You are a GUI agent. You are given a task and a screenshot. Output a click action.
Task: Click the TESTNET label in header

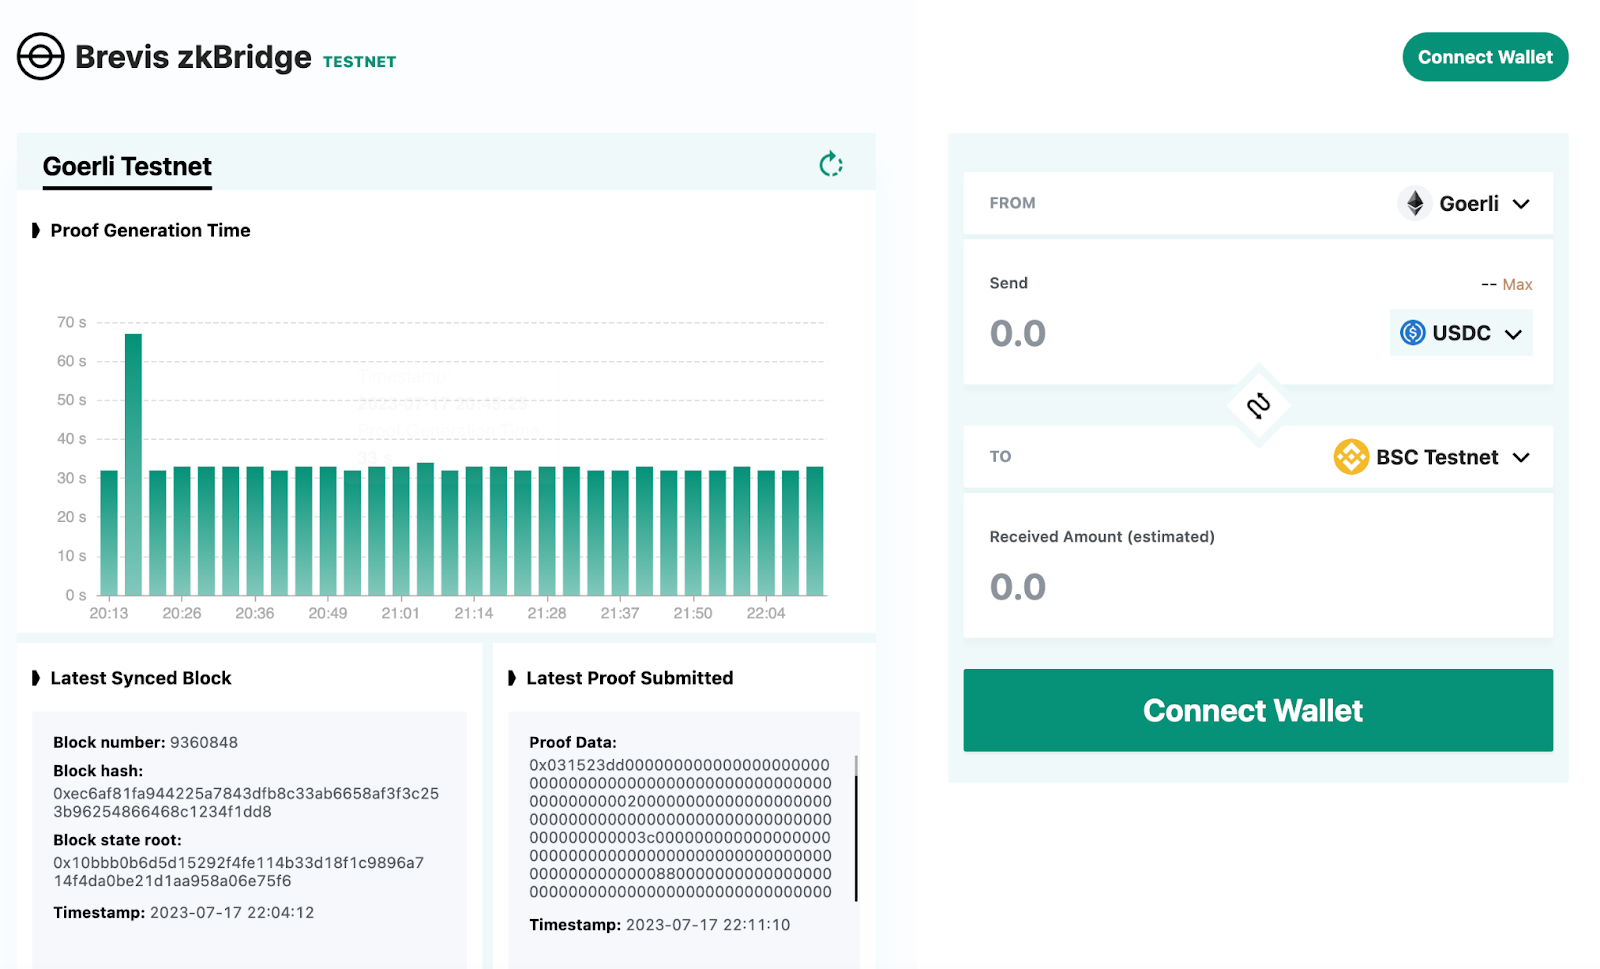(x=359, y=62)
